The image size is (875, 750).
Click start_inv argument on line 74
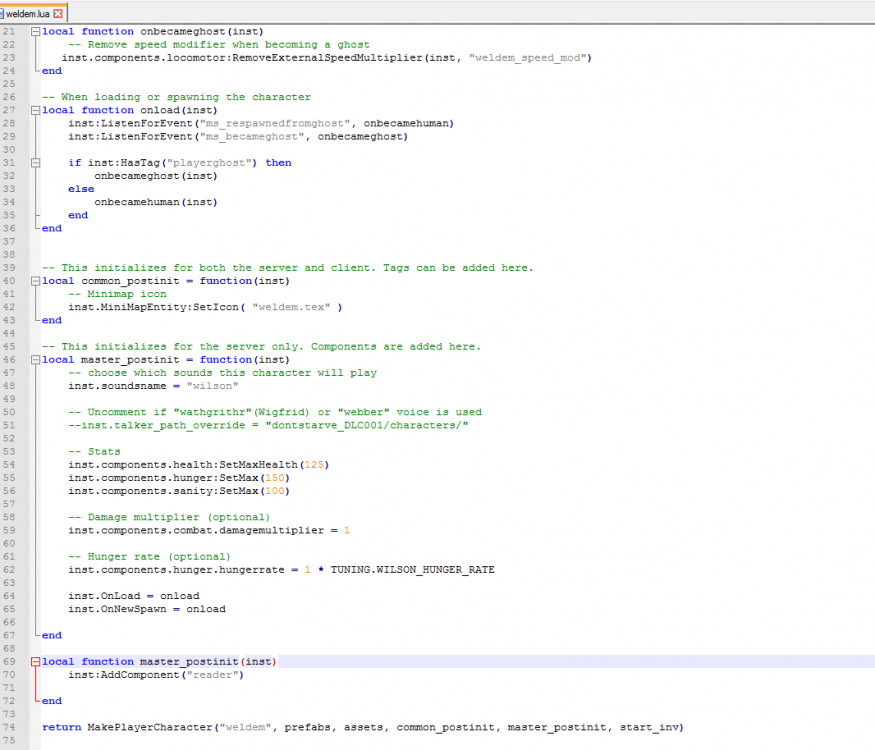coord(648,727)
